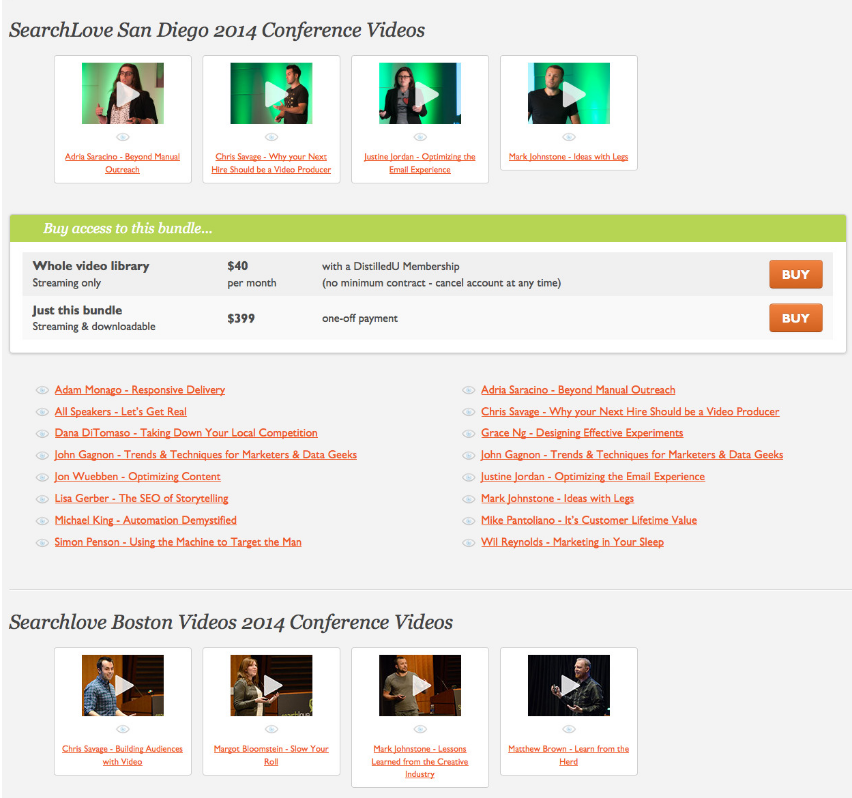The image size is (852, 798).
Task: Open Dana DiTomaso Local Competition link
Action: pos(186,433)
